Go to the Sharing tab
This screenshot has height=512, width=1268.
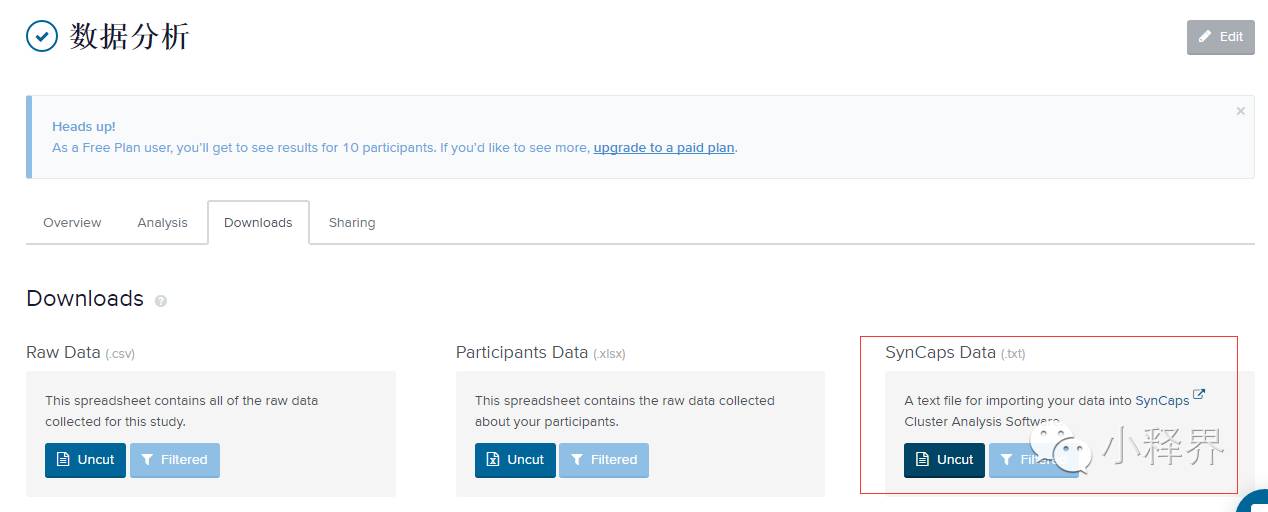click(352, 223)
